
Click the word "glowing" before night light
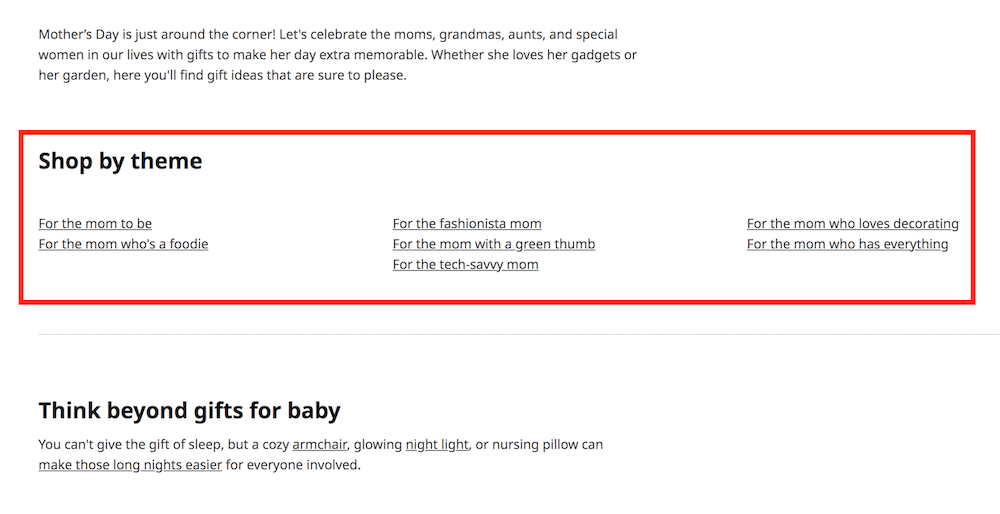pos(377,445)
